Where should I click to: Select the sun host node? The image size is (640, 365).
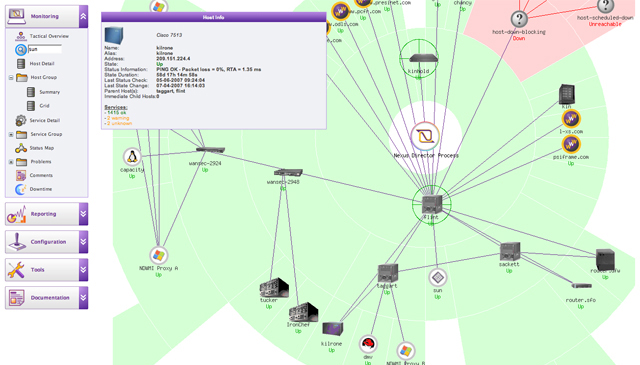438,278
